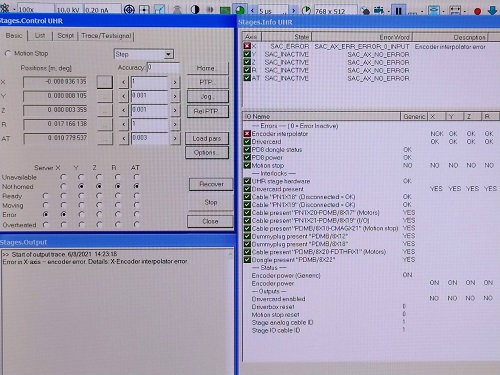This screenshot has width=500, height=375.
Task: Click the green rectangle scan icon
Action: pos(225,10)
